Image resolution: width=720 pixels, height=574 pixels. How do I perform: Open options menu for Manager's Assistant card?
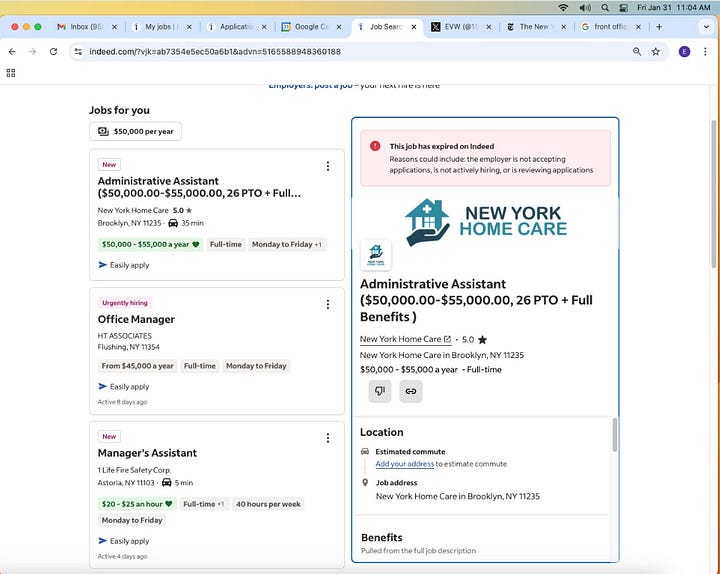point(327,438)
